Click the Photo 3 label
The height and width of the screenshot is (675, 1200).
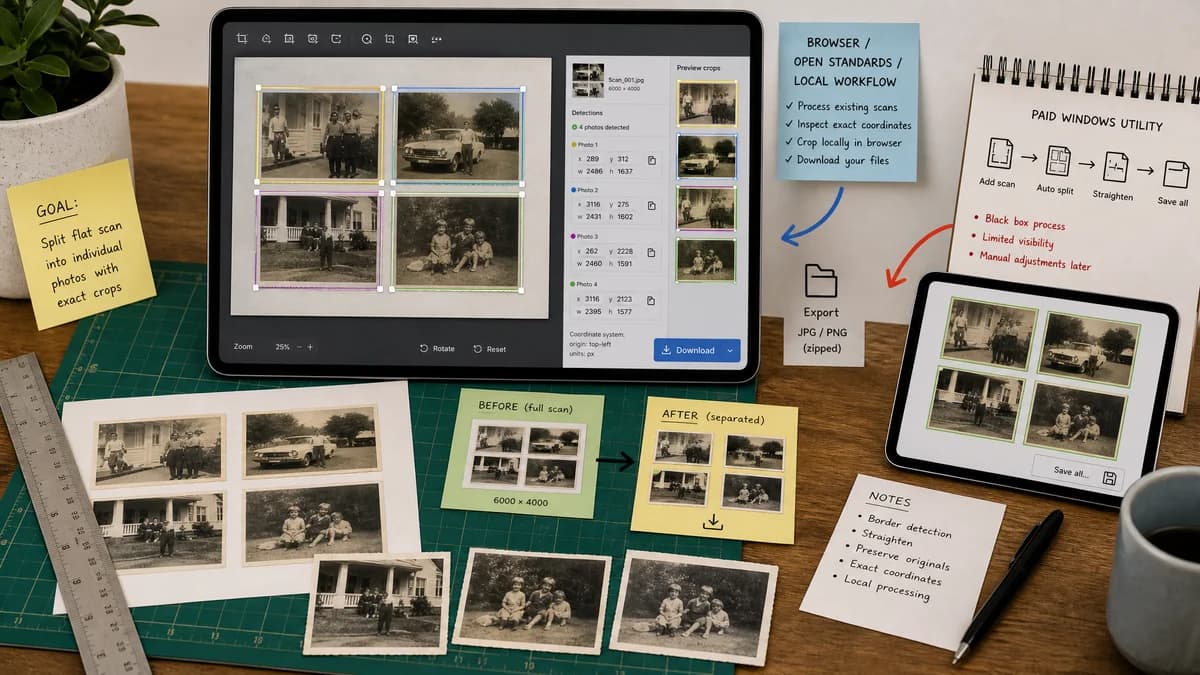pos(589,236)
